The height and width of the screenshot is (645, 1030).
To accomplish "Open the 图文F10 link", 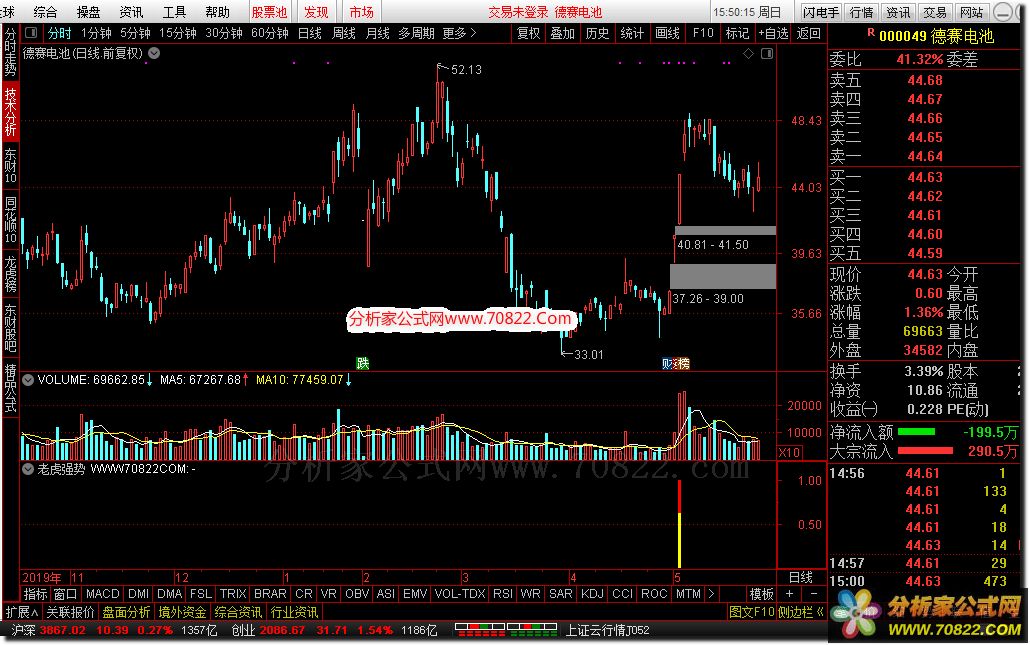I will click(x=751, y=612).
